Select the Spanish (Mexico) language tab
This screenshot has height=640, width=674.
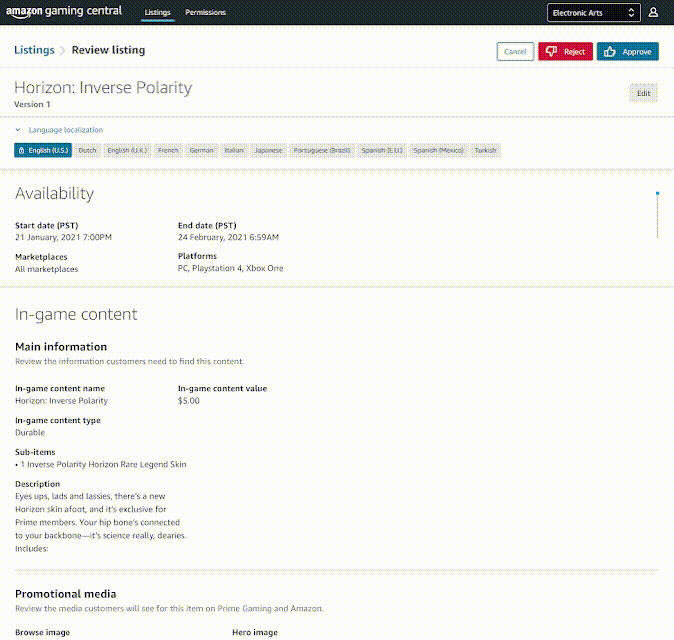438,150
